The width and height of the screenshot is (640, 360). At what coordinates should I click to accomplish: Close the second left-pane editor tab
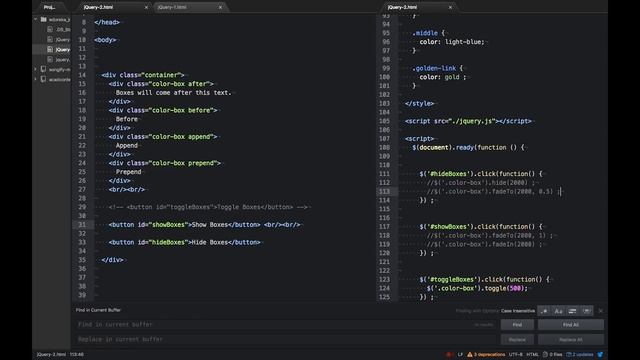tap(220, 7)
